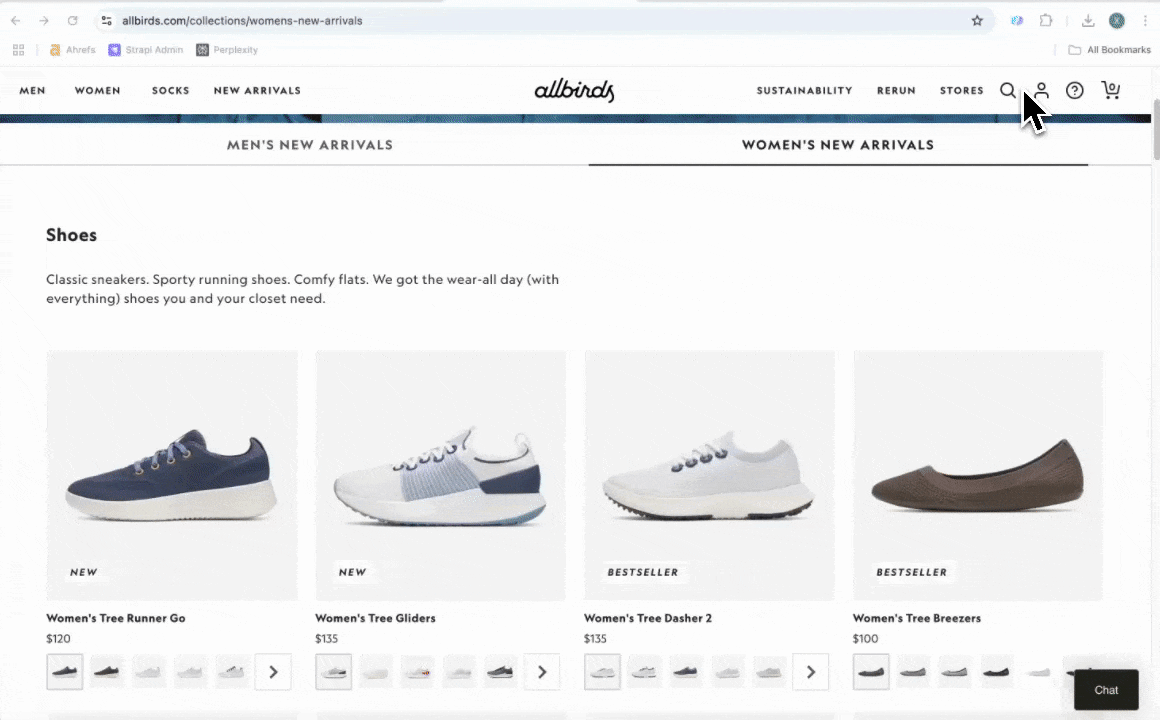This screenshot has height=720, width=1160.
Task: Open the shopping cart icon
Action: coord(1110,90)
